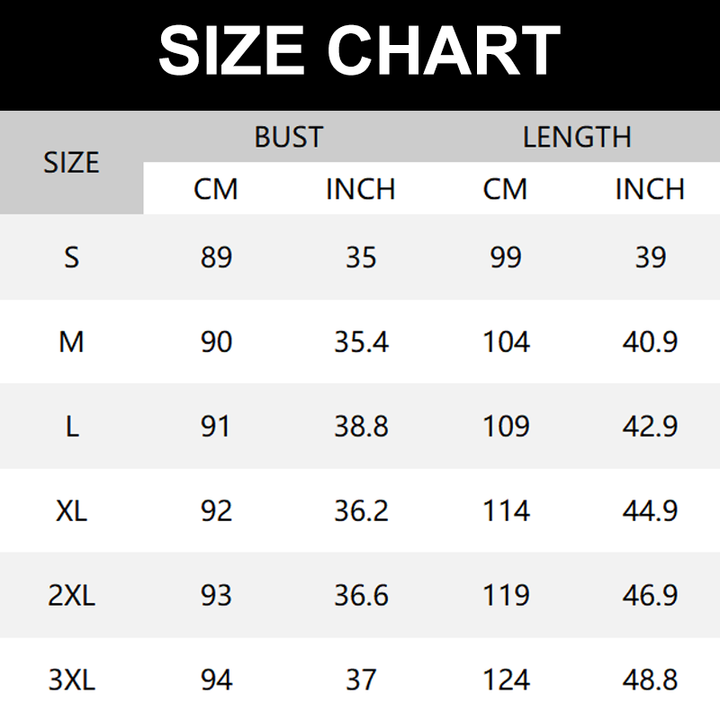Select the 44.9 length inch value
The width and height of the screenshot is (720, 720).
coord(650,512)
